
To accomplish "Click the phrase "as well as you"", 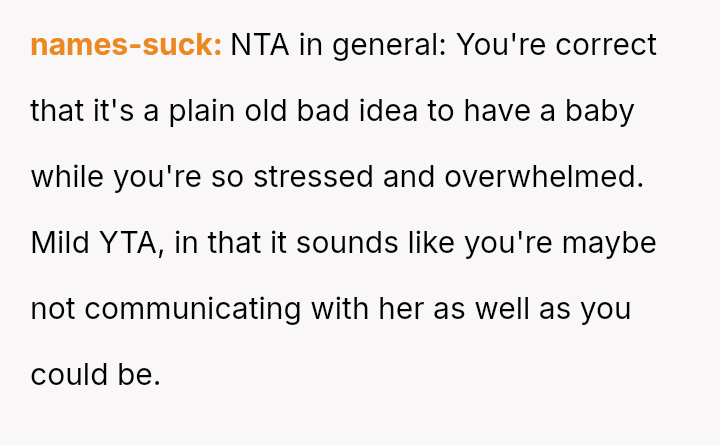I will [531, 308].
